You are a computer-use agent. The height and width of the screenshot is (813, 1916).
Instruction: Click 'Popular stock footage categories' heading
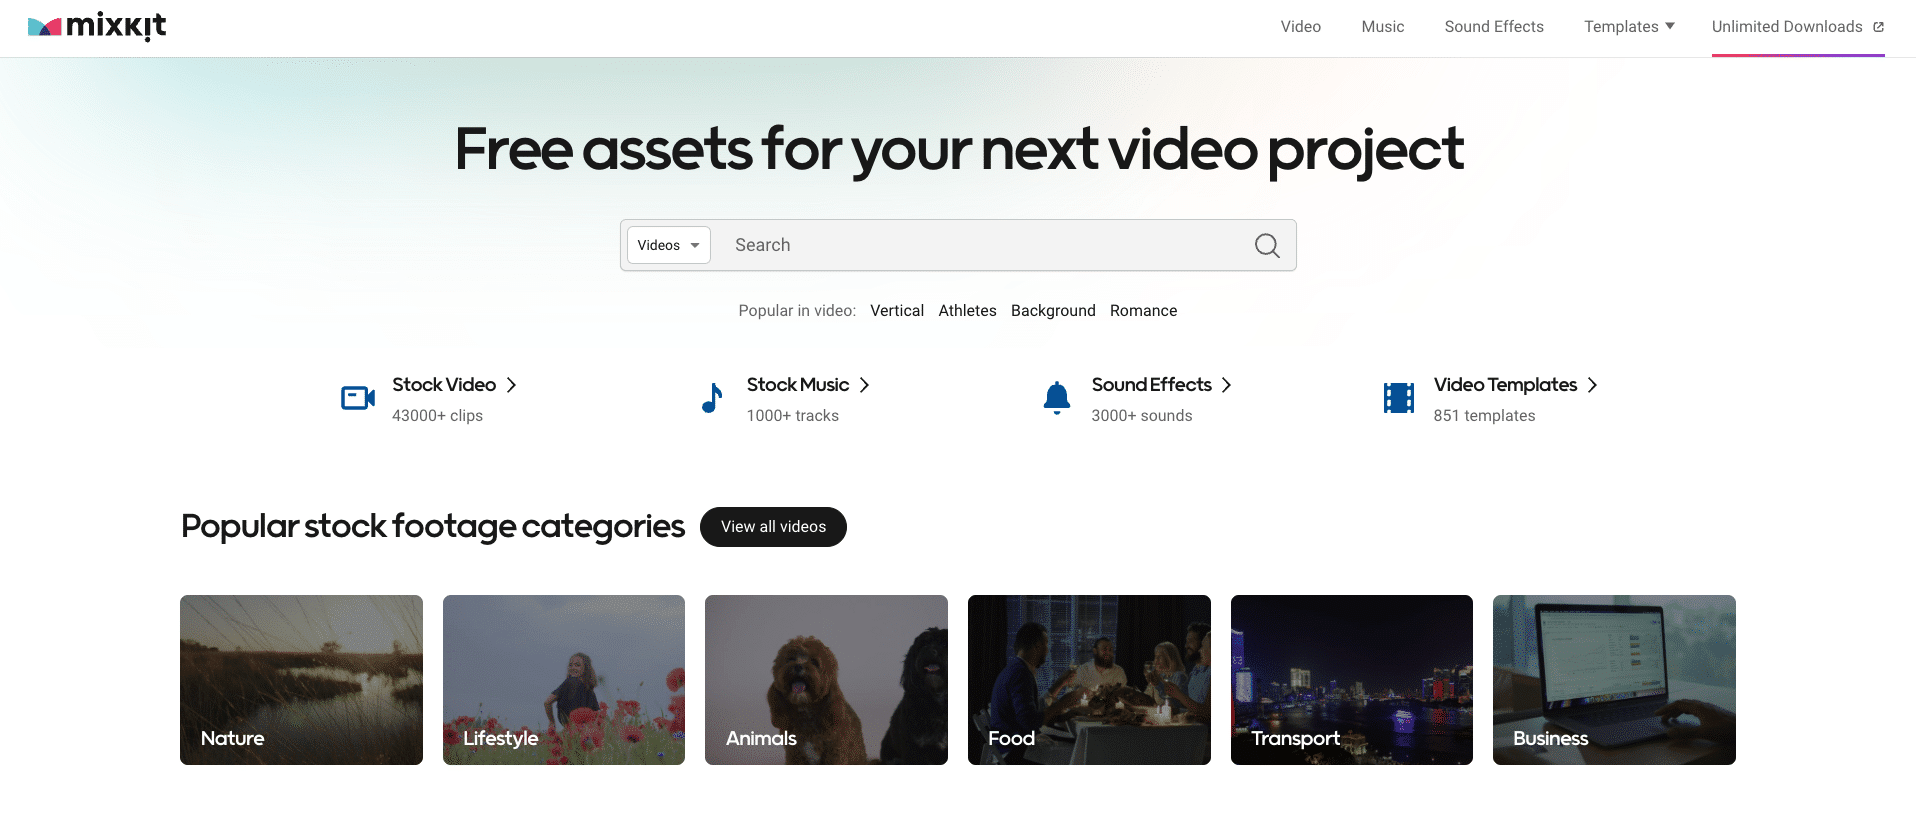[x=433, y=526]
